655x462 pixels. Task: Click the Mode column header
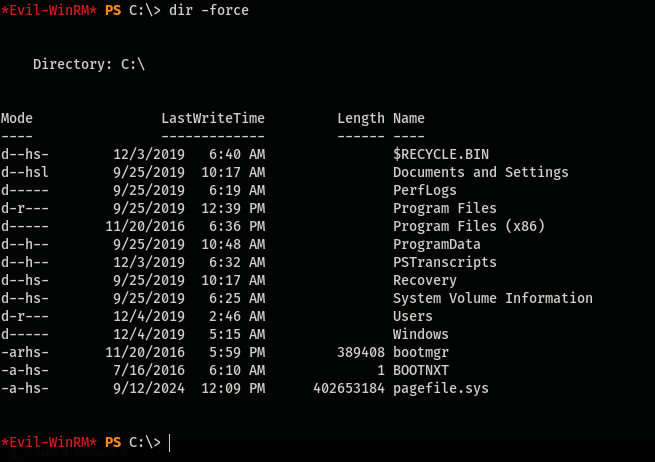17,119
